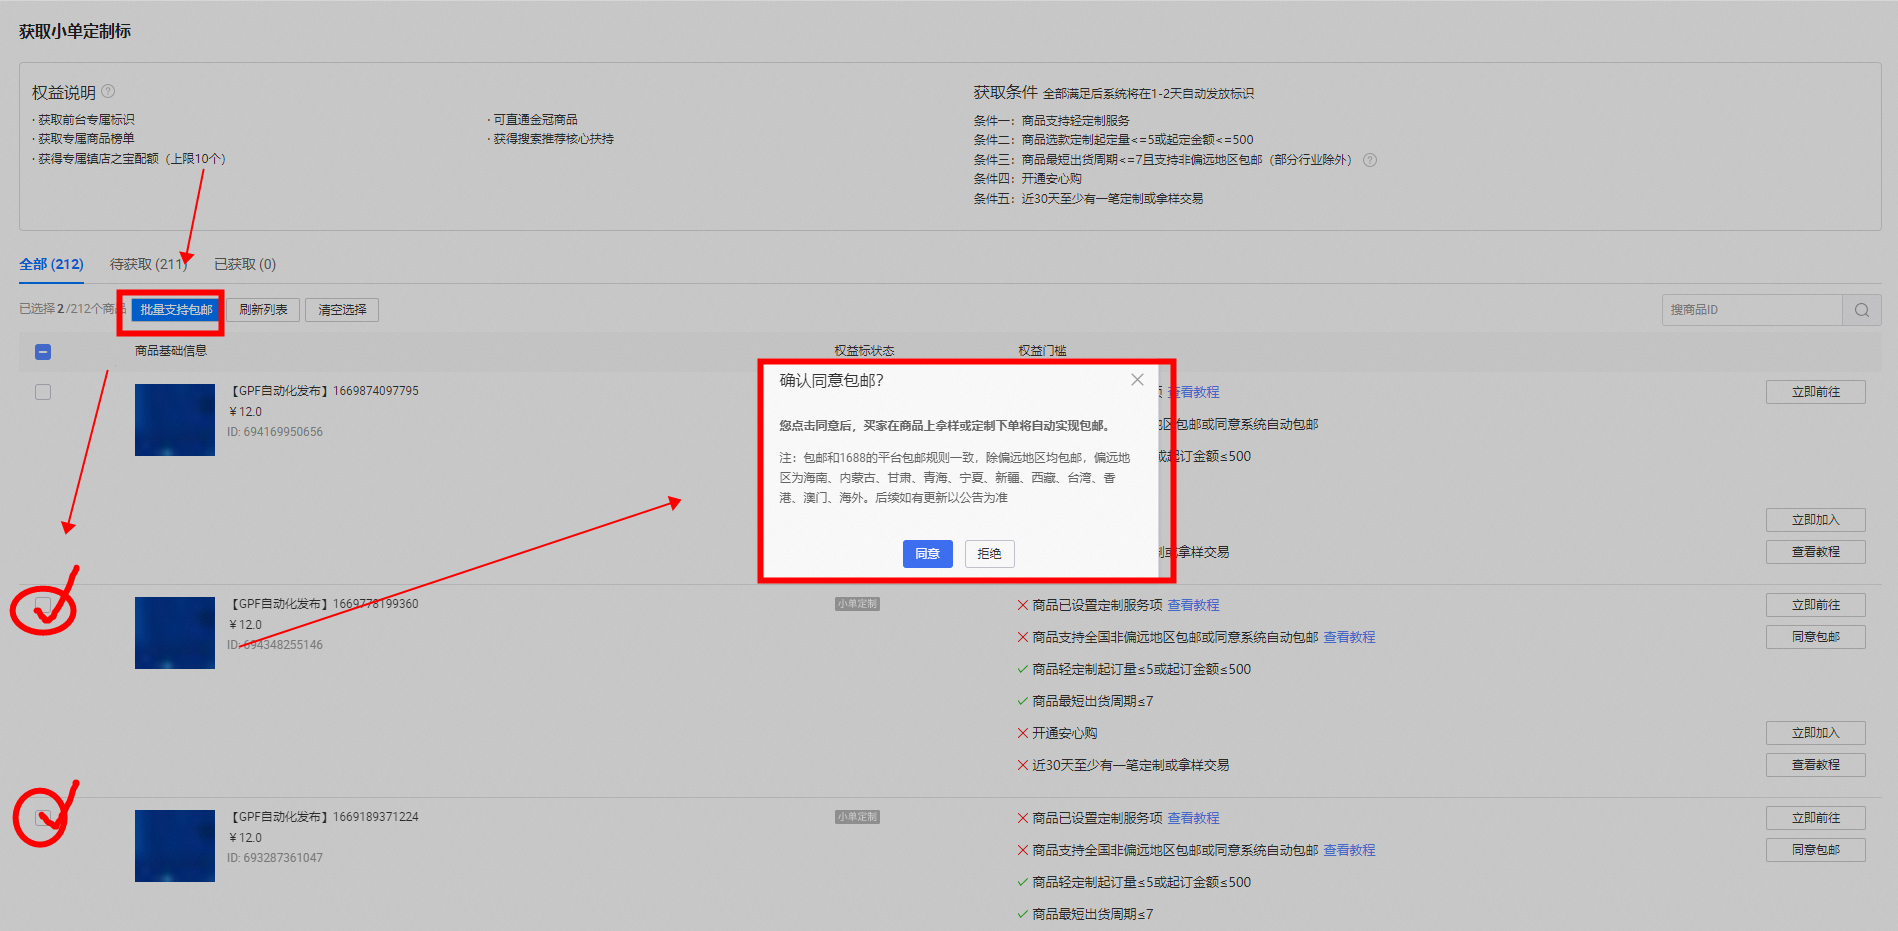Image resolution: width=1898 pixels, height=931 pixels.
Task: Open the 权益说明 help question-mark icon
Action: 108,90
